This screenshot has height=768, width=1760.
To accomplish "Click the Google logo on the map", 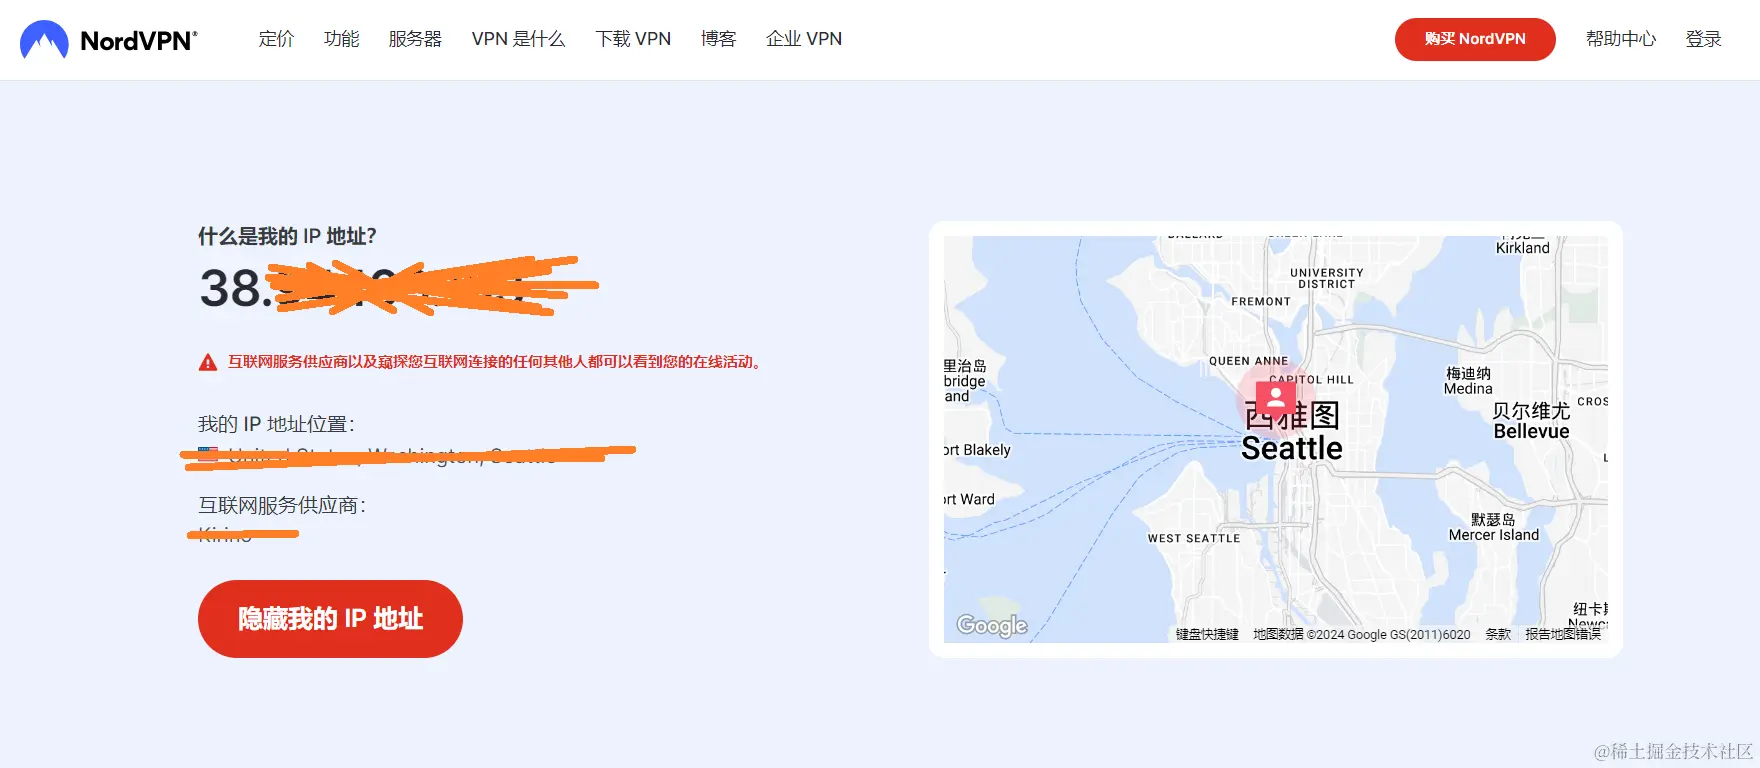I will point(992,625).
